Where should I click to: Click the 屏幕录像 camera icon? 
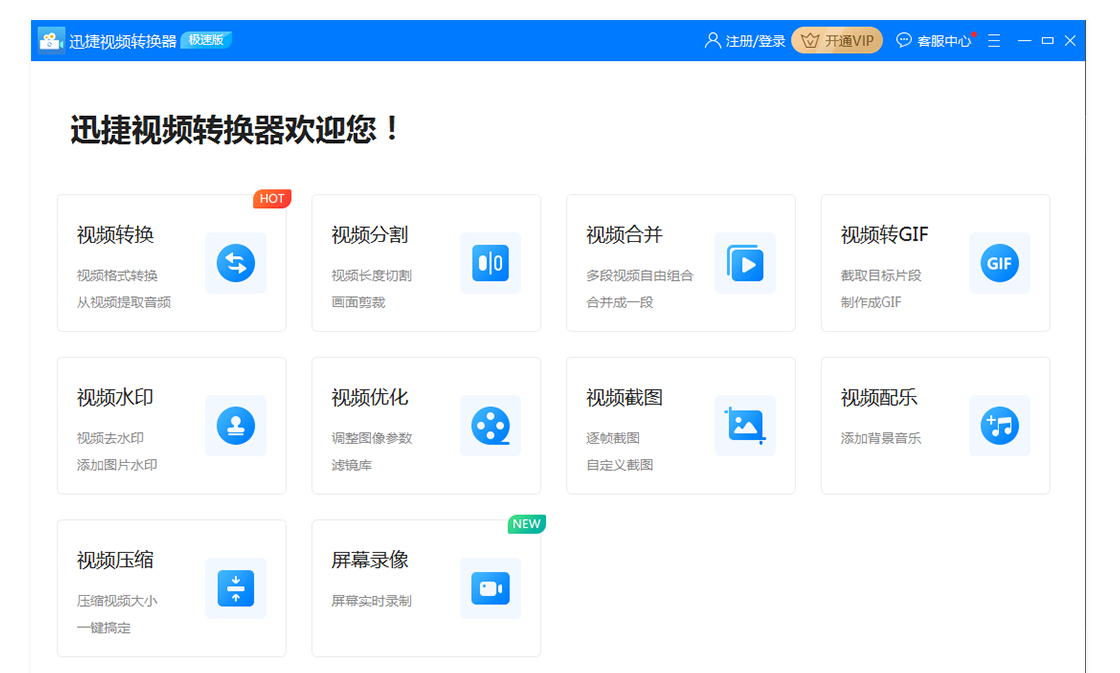[x=490, y=588]
